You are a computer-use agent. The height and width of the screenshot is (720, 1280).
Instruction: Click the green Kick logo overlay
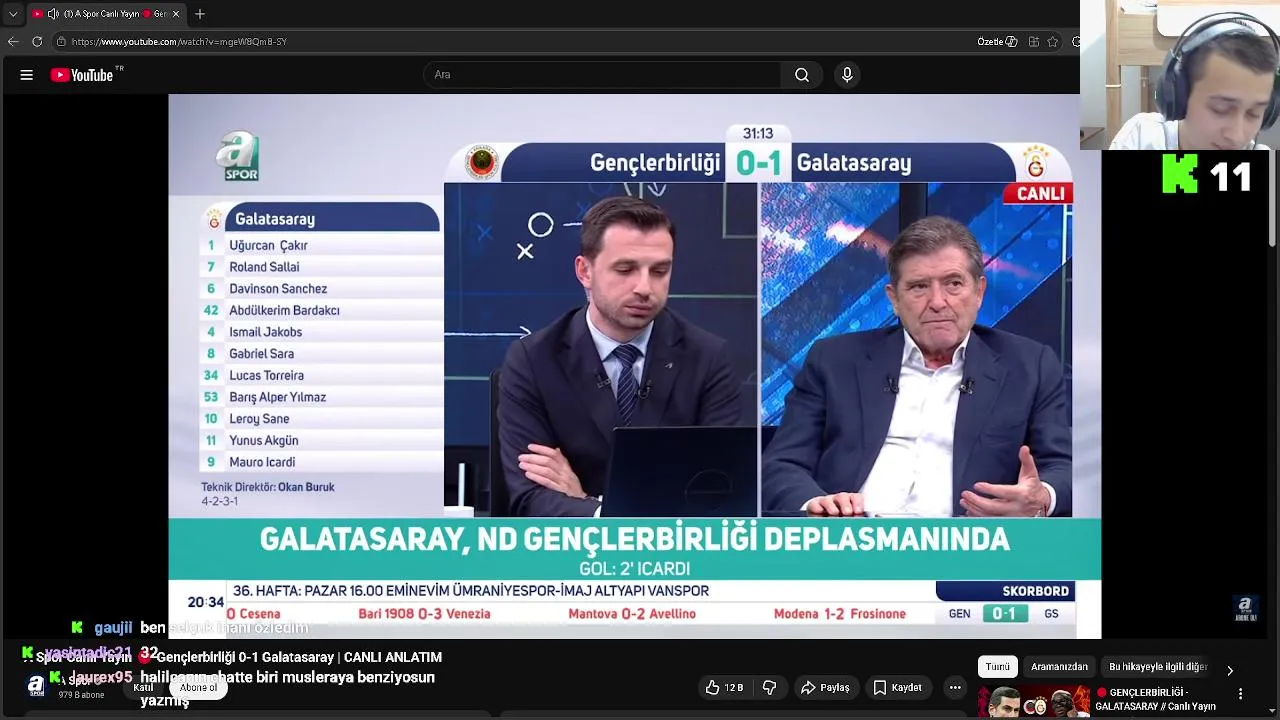(1180, 174)
